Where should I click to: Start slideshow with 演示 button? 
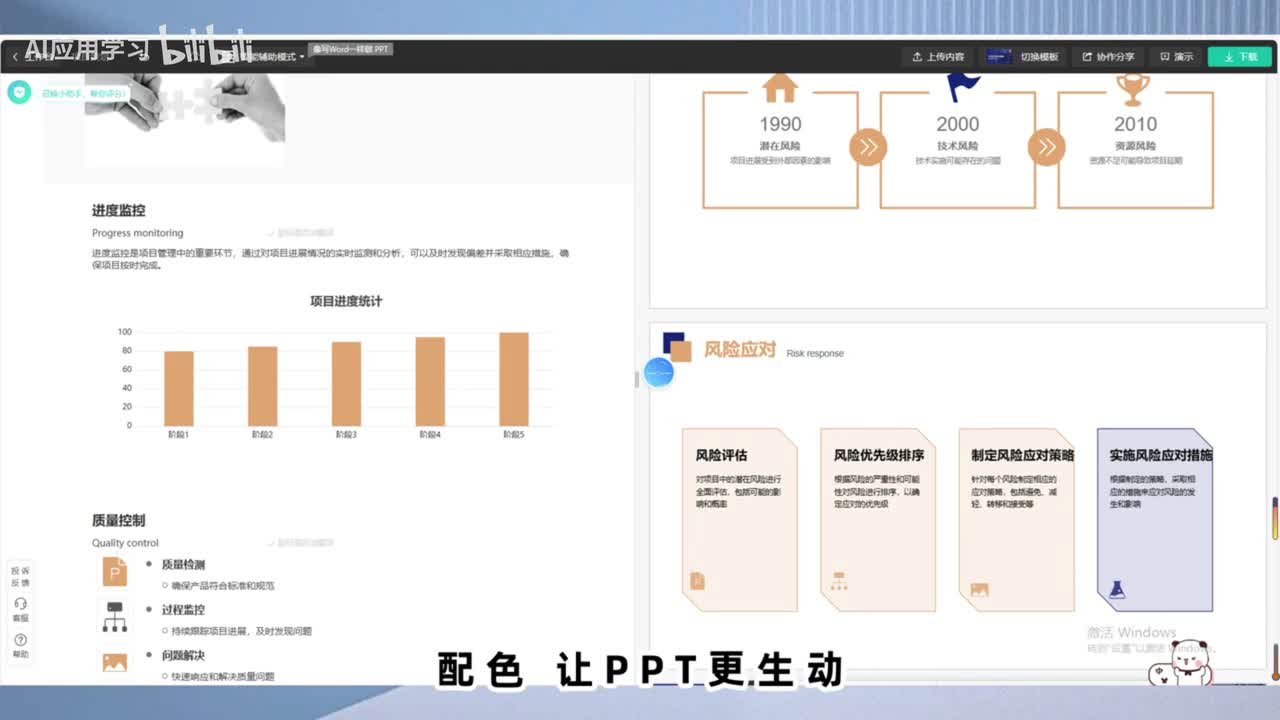pos(1176,57)
